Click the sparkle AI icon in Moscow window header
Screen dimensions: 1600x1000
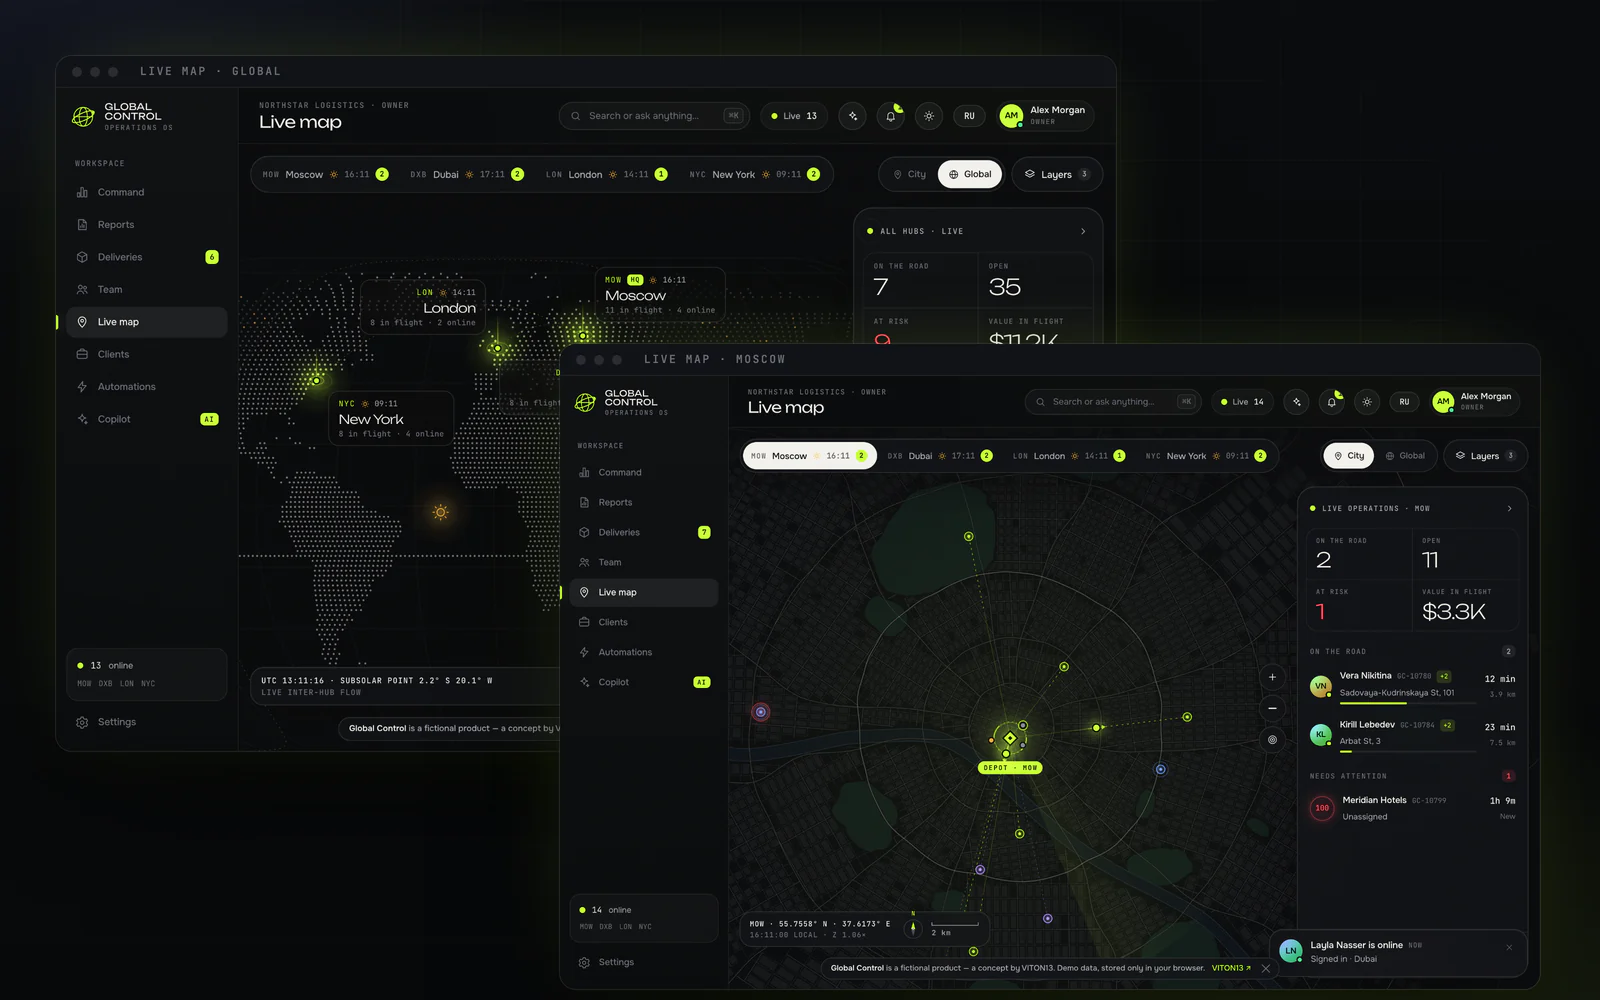1297,402
